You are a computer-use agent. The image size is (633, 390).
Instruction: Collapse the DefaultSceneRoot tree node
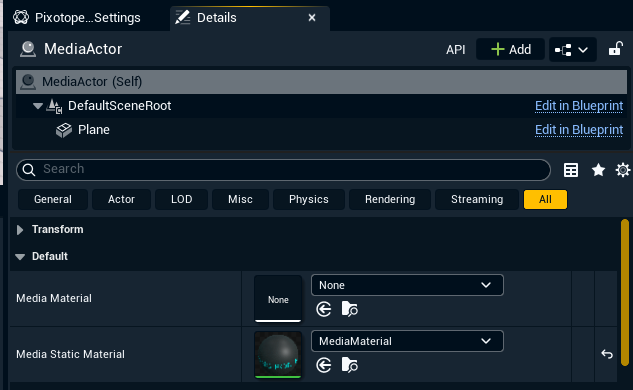click(x=38, y=106)
